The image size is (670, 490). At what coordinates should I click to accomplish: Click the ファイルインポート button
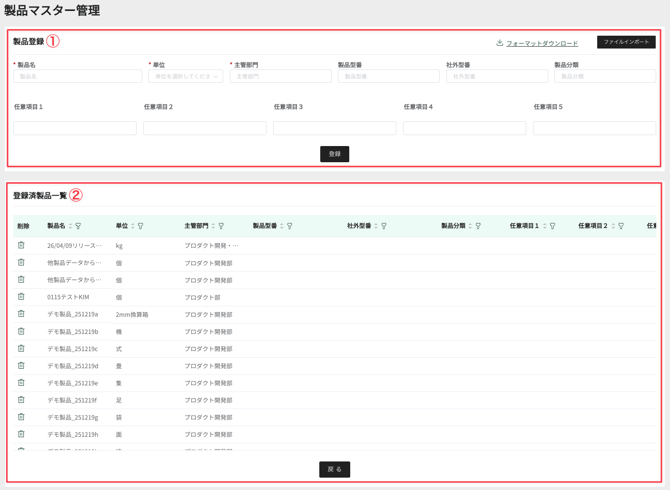coord(626,42)
